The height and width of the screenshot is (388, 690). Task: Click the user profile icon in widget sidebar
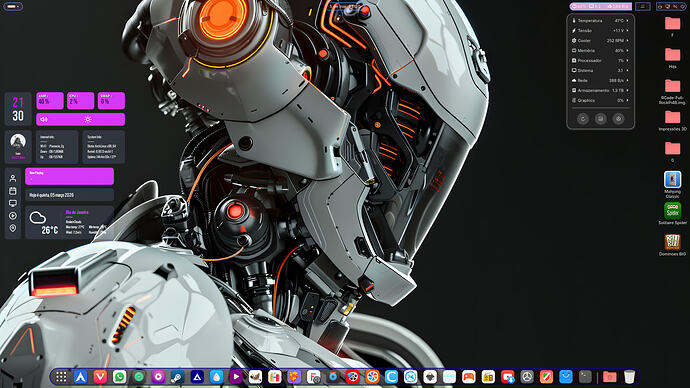[13, 178]
